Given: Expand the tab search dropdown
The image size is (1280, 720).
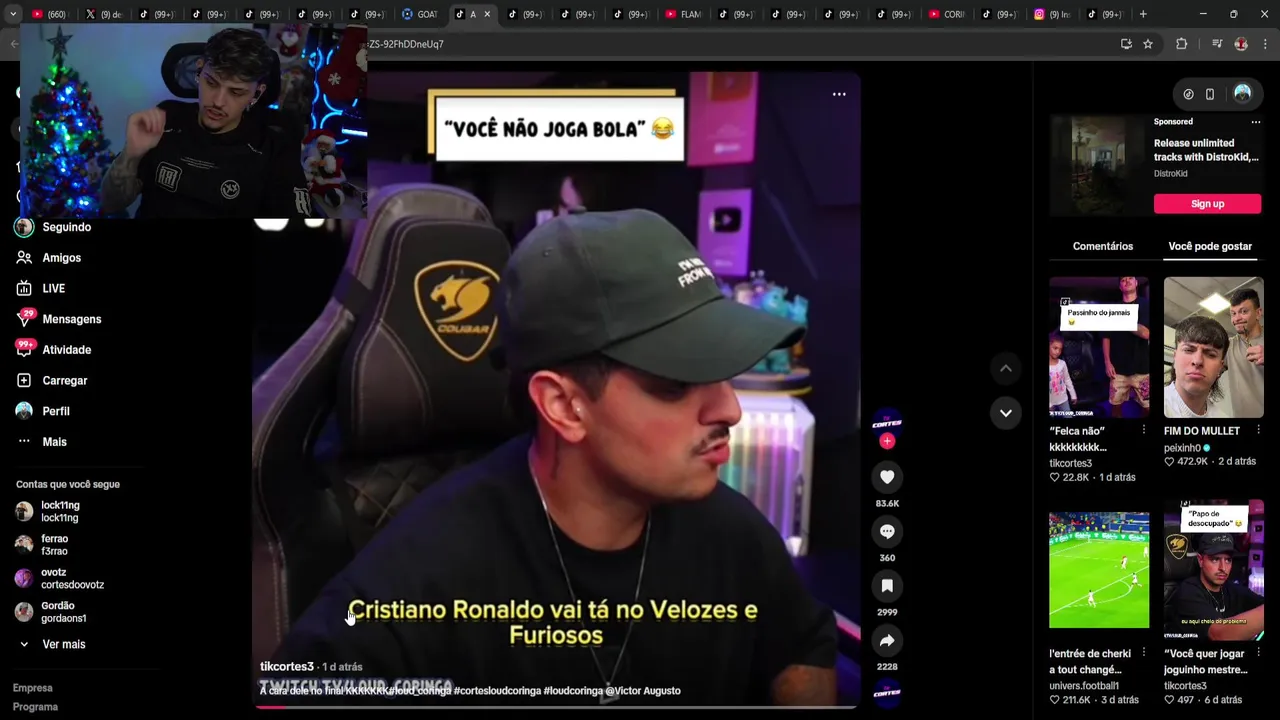Looking at the screenshot, I should coord(12,14).
